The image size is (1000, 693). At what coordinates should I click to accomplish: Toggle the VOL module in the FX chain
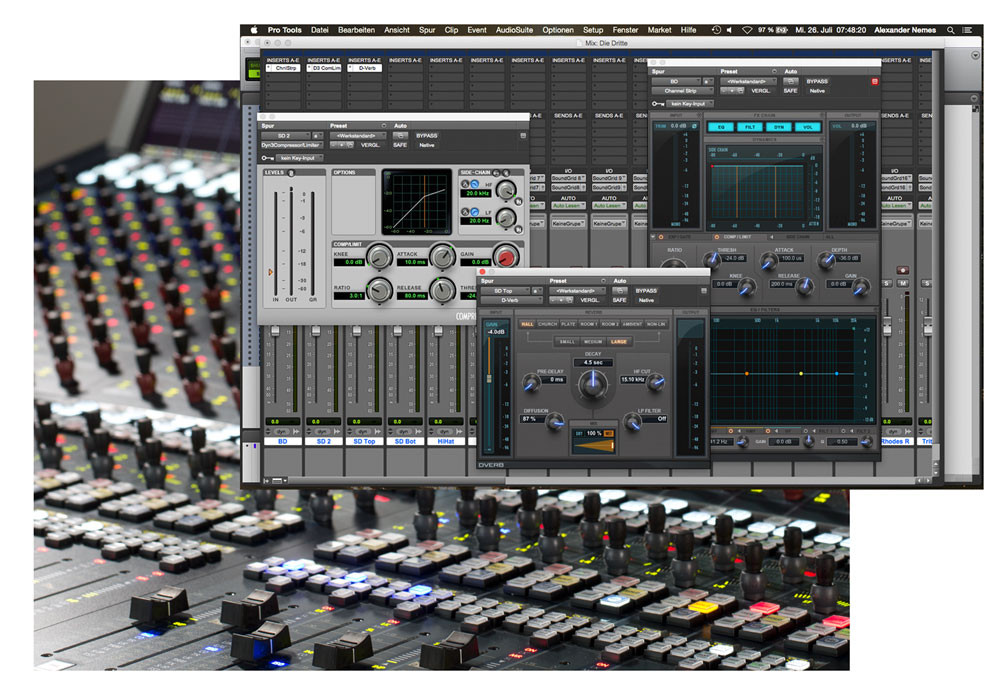pos(807,128)
